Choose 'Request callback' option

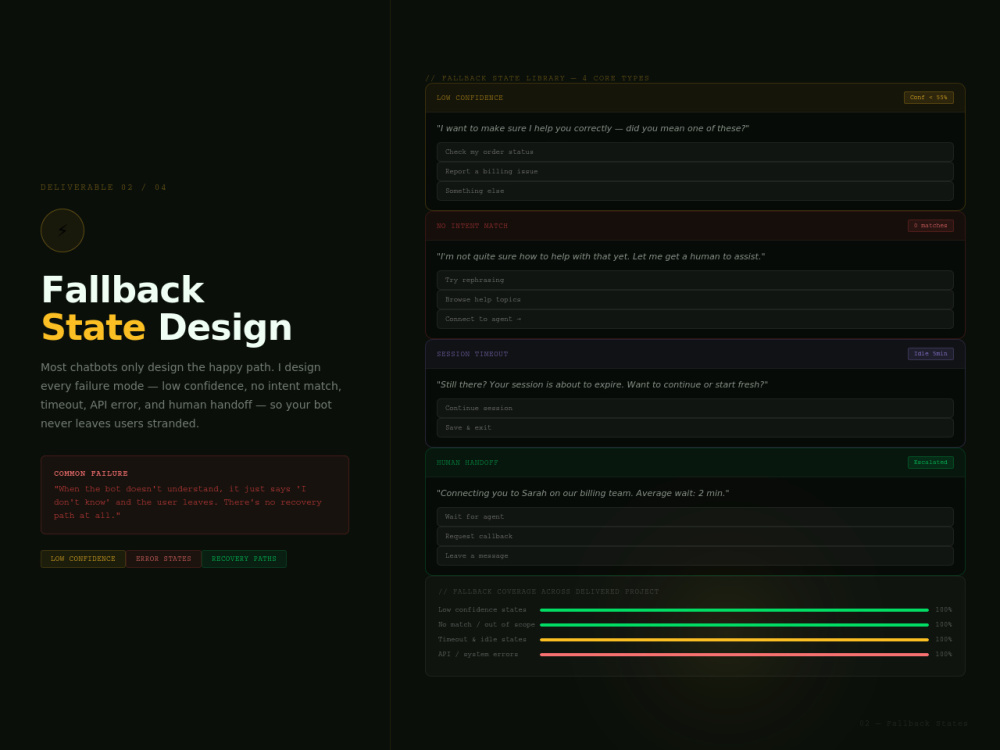pos(695,536)
